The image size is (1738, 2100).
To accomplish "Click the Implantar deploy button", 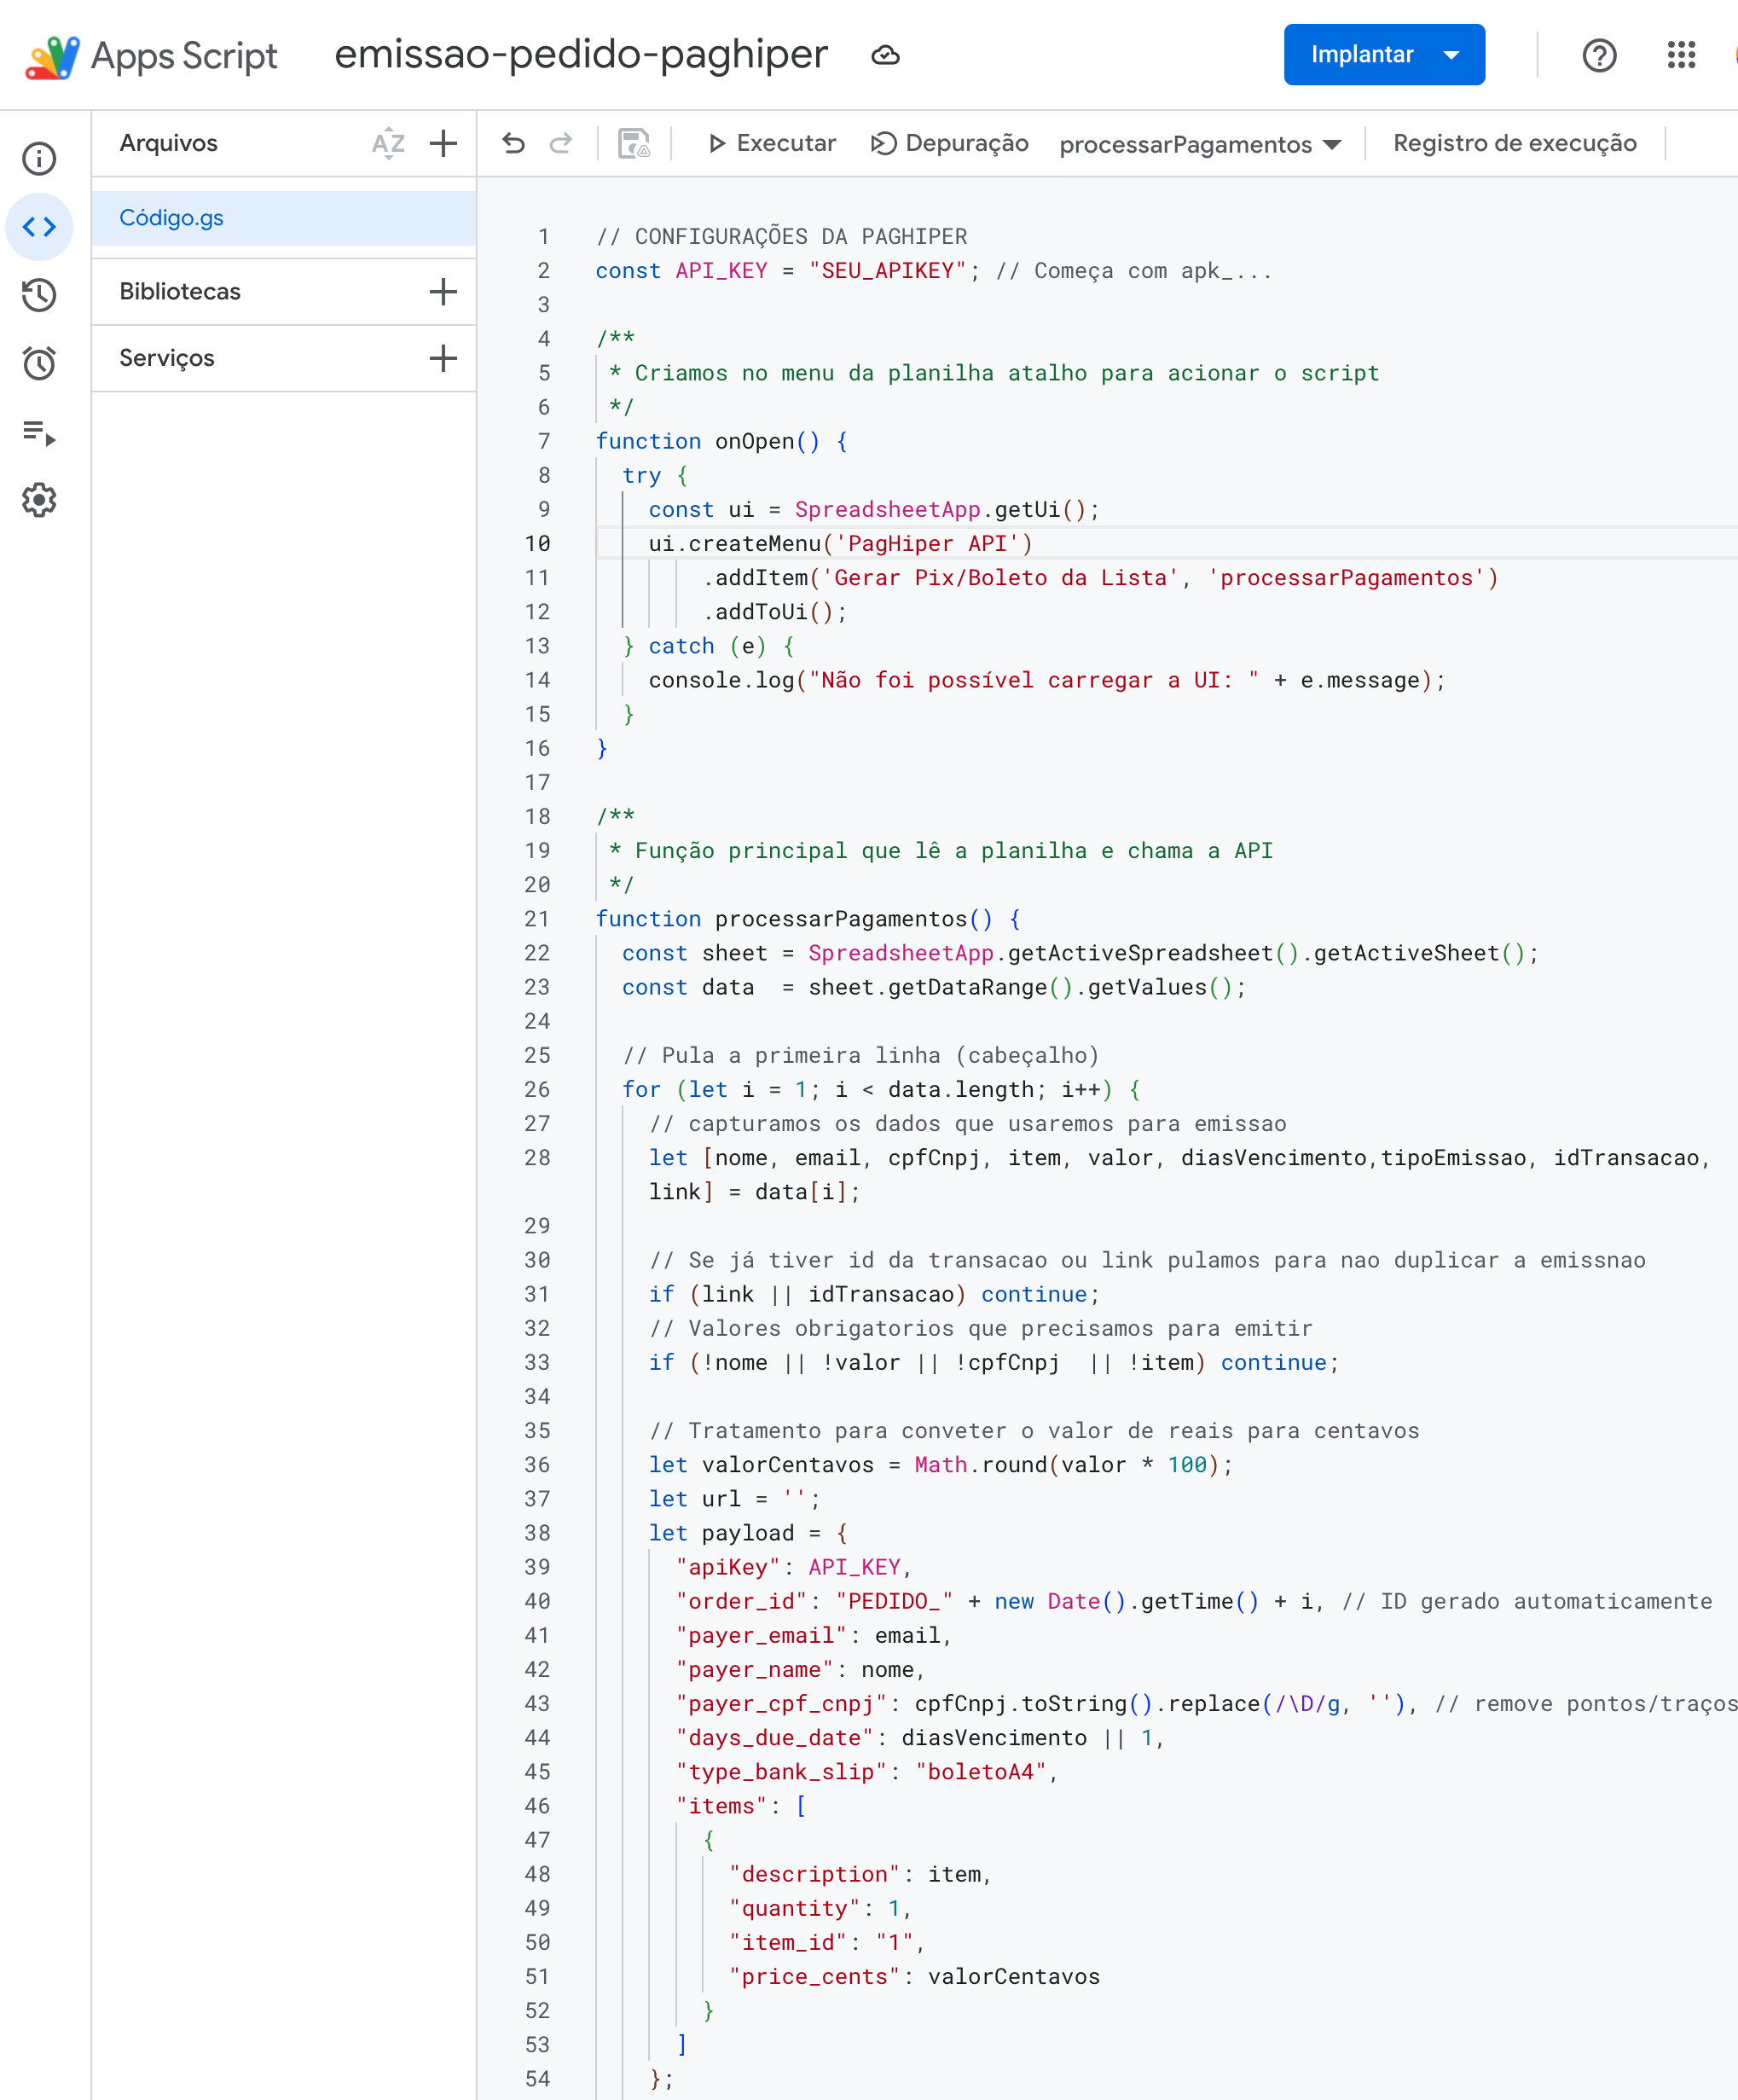I will 1383,55.
